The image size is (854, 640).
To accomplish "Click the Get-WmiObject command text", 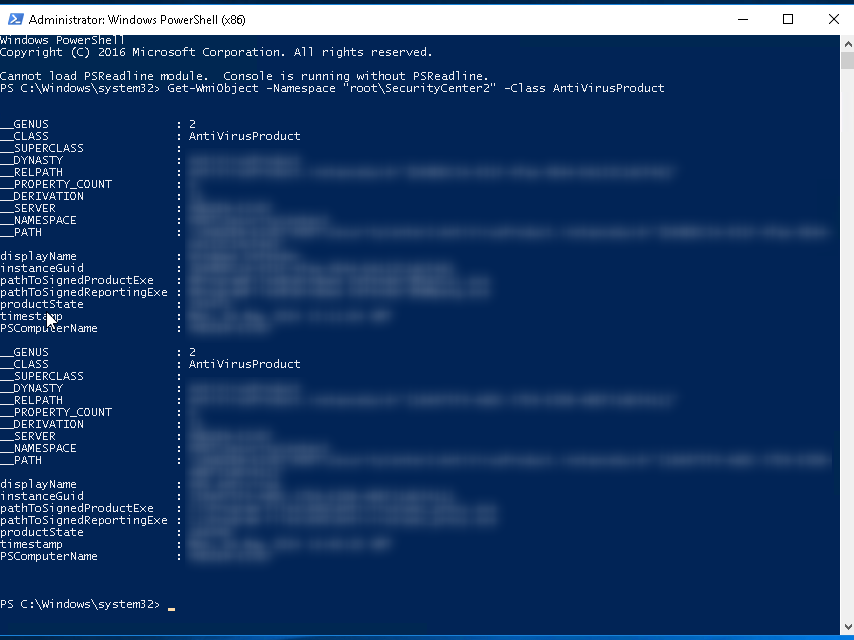I will click(416, 88).
